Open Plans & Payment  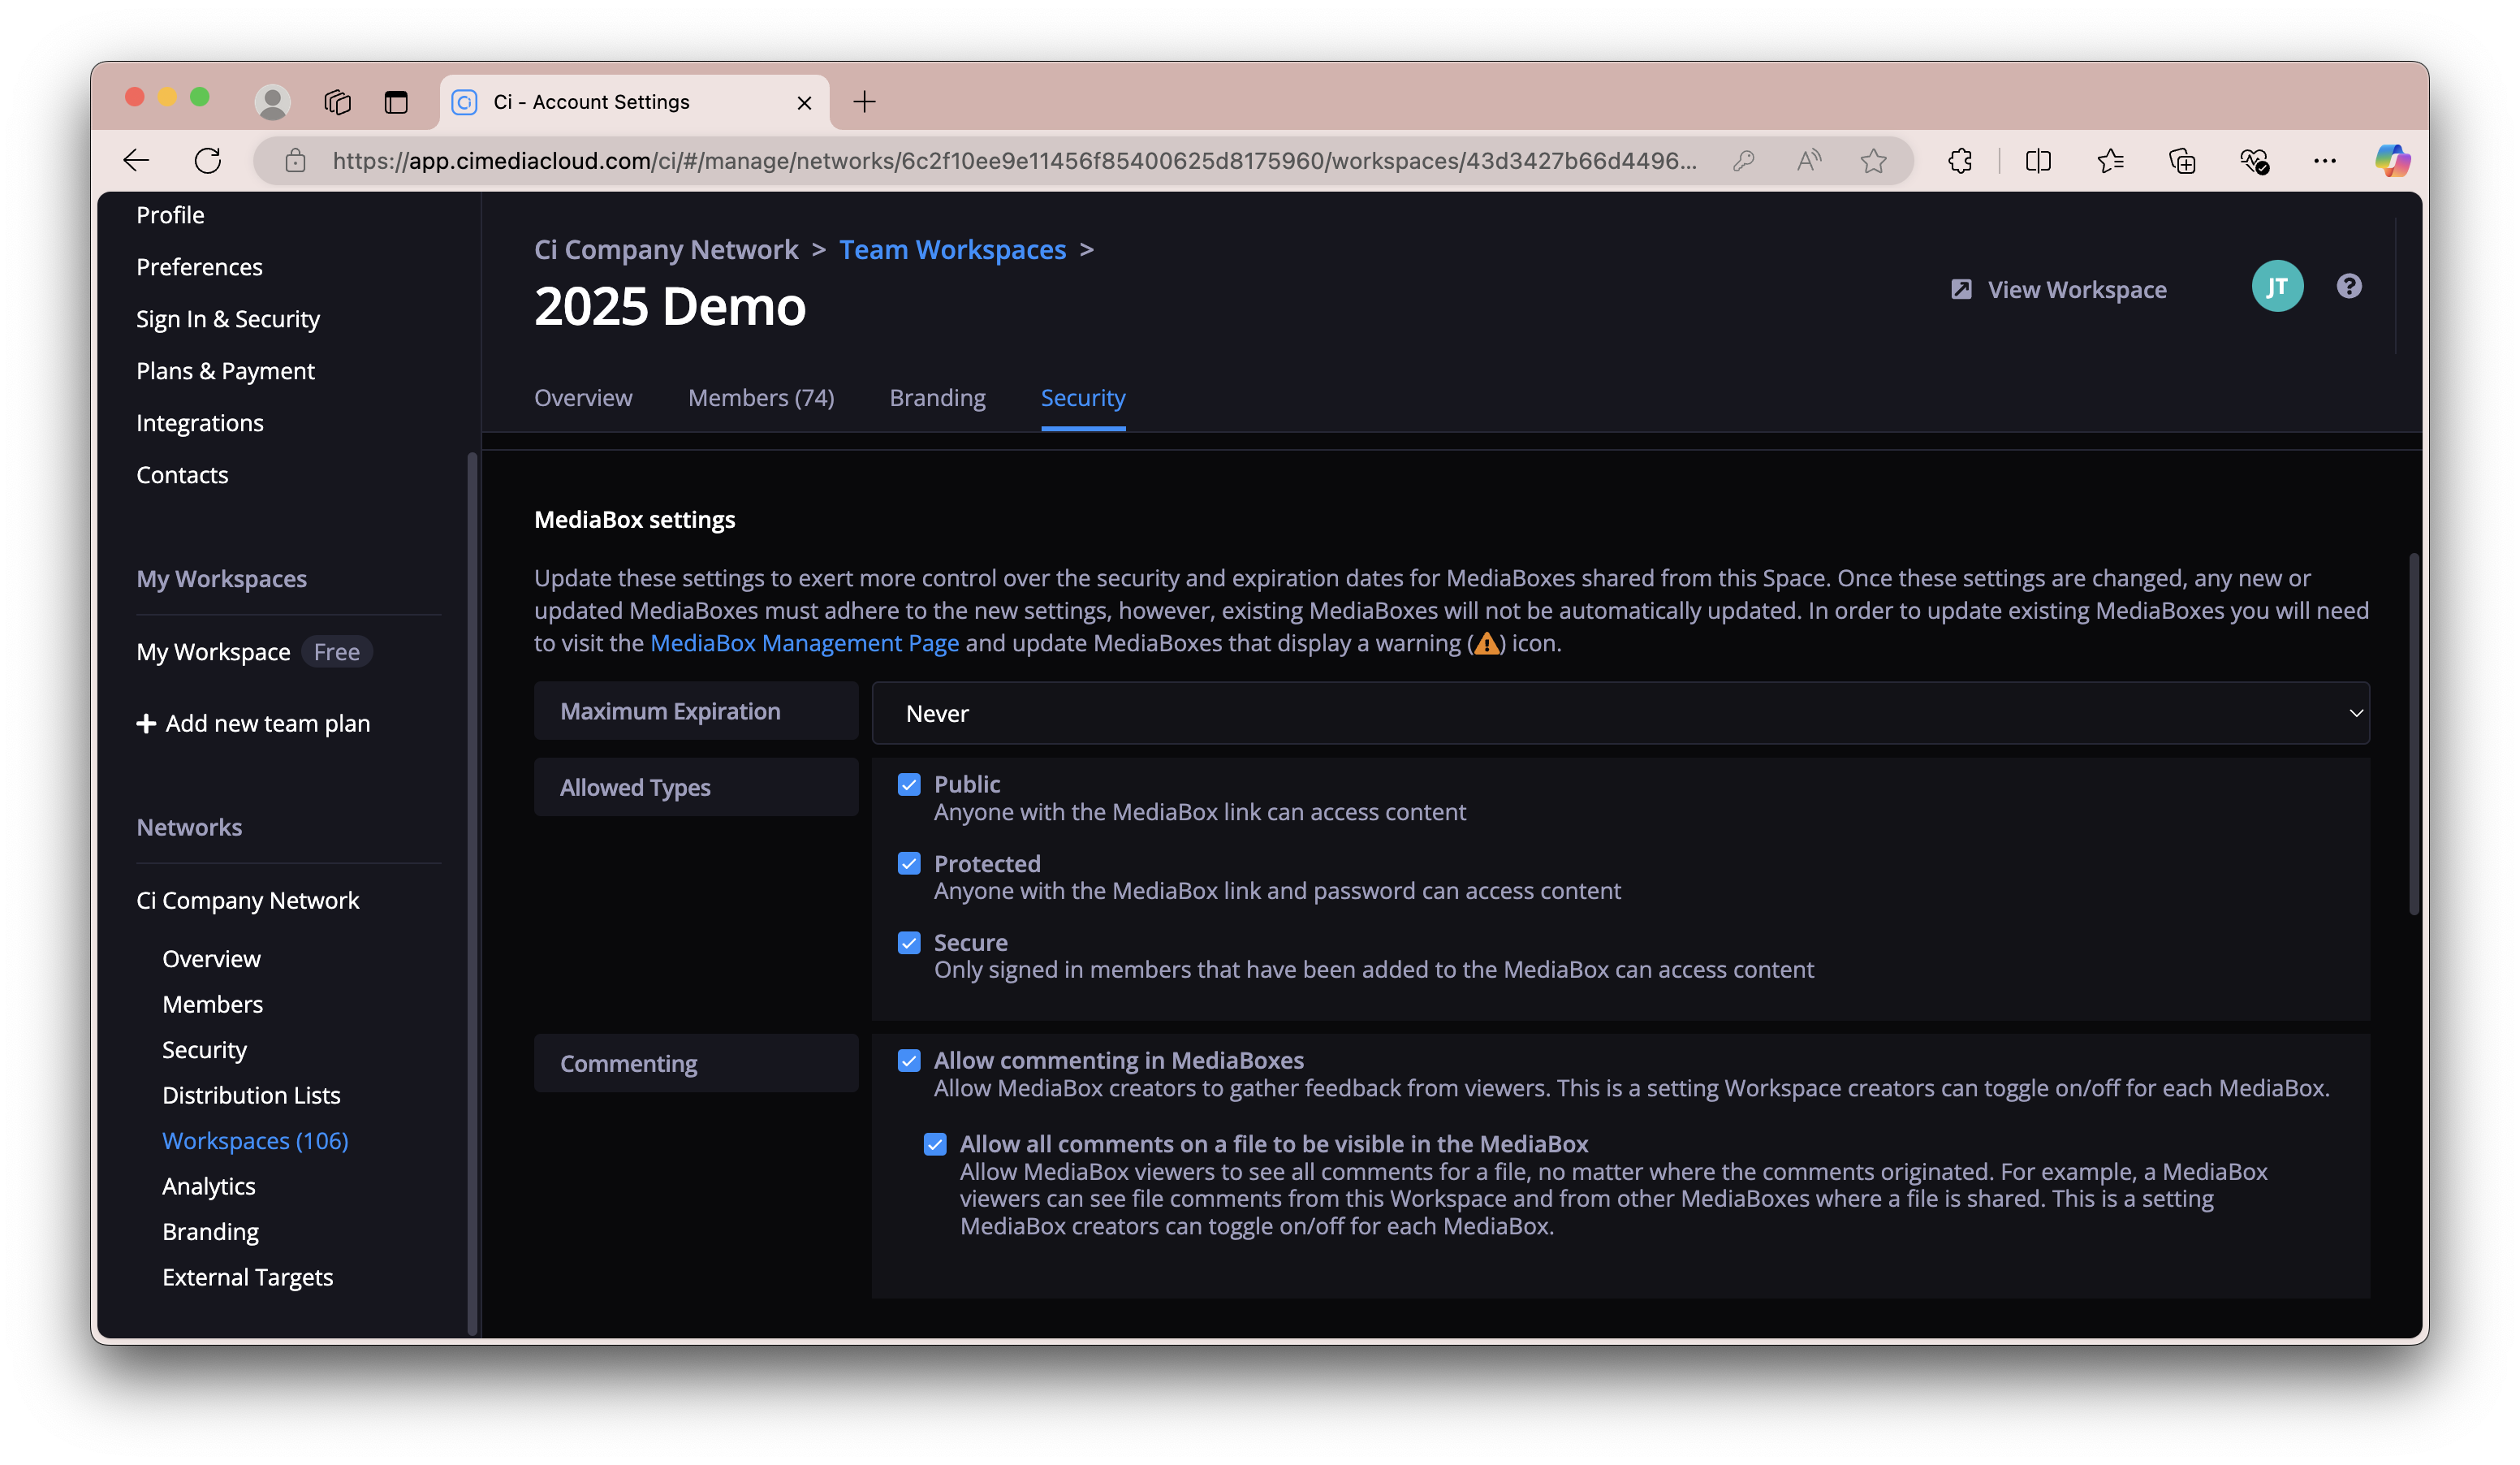(225, 371)
